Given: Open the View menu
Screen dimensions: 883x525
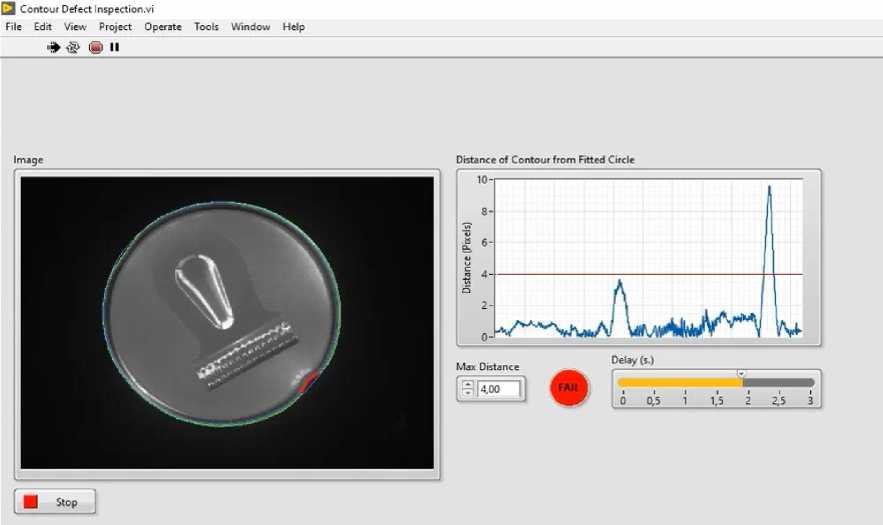Looking at the screenshot, I should (75, 27).
